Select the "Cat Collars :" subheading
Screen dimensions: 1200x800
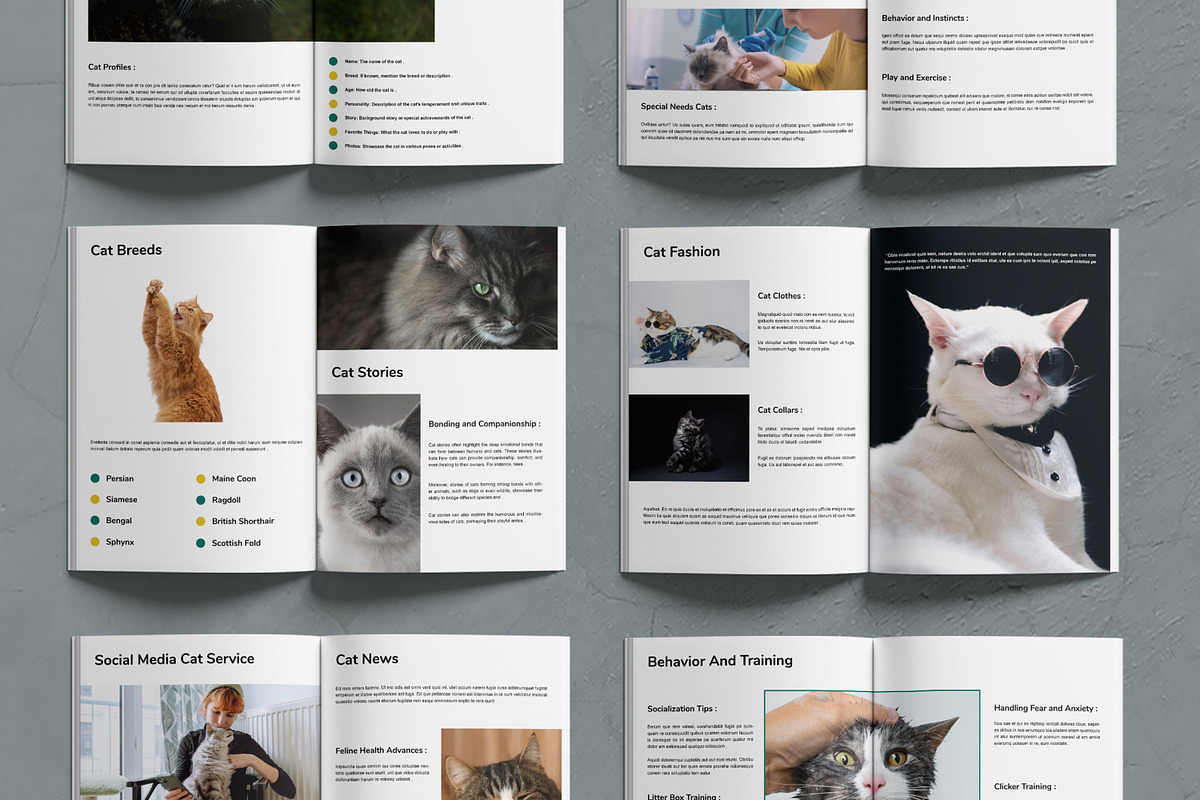pyautogui.click(x=780, y=410)
